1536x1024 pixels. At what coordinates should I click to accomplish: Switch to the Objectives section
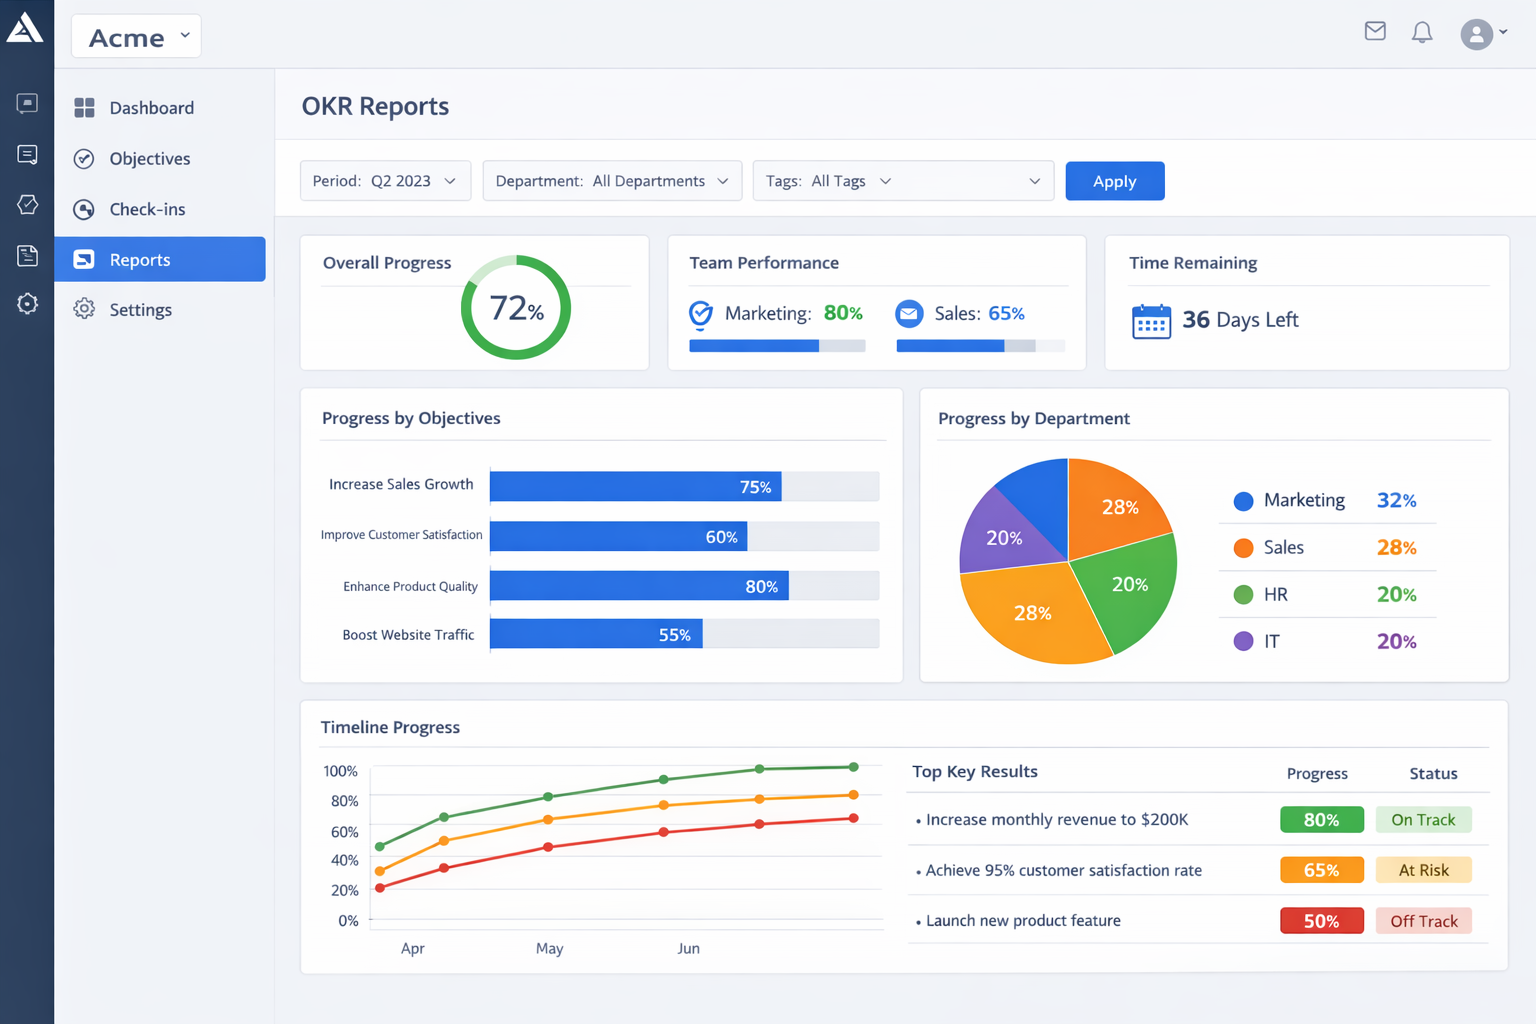(150, 158)
